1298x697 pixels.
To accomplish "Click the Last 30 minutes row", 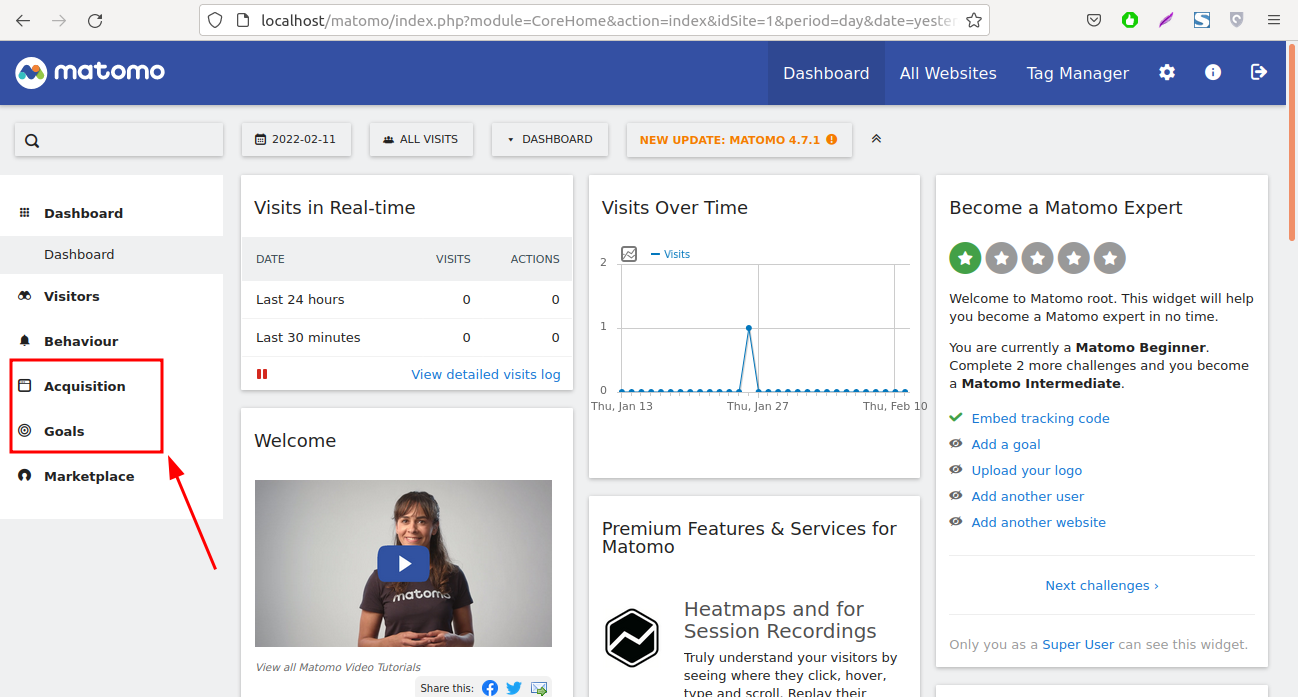I will (407, 337).
